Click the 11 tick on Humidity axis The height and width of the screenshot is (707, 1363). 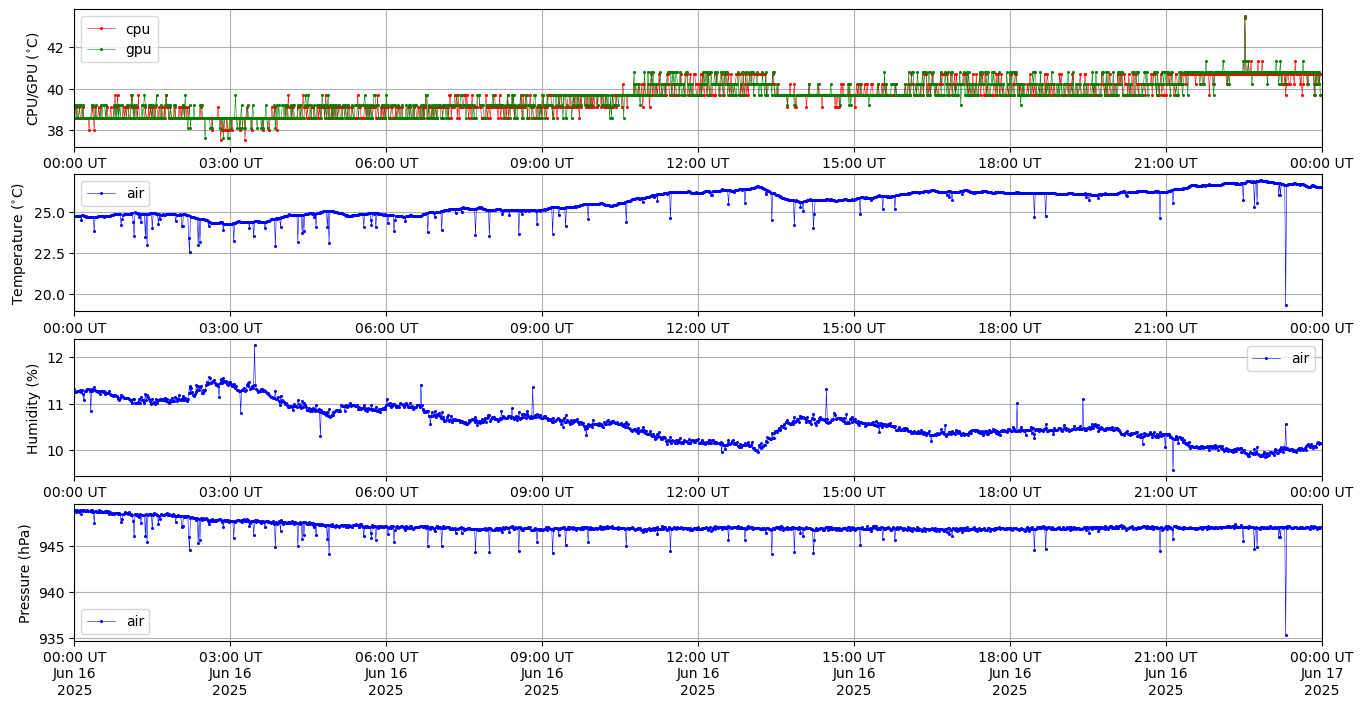(x=56, y=405)
